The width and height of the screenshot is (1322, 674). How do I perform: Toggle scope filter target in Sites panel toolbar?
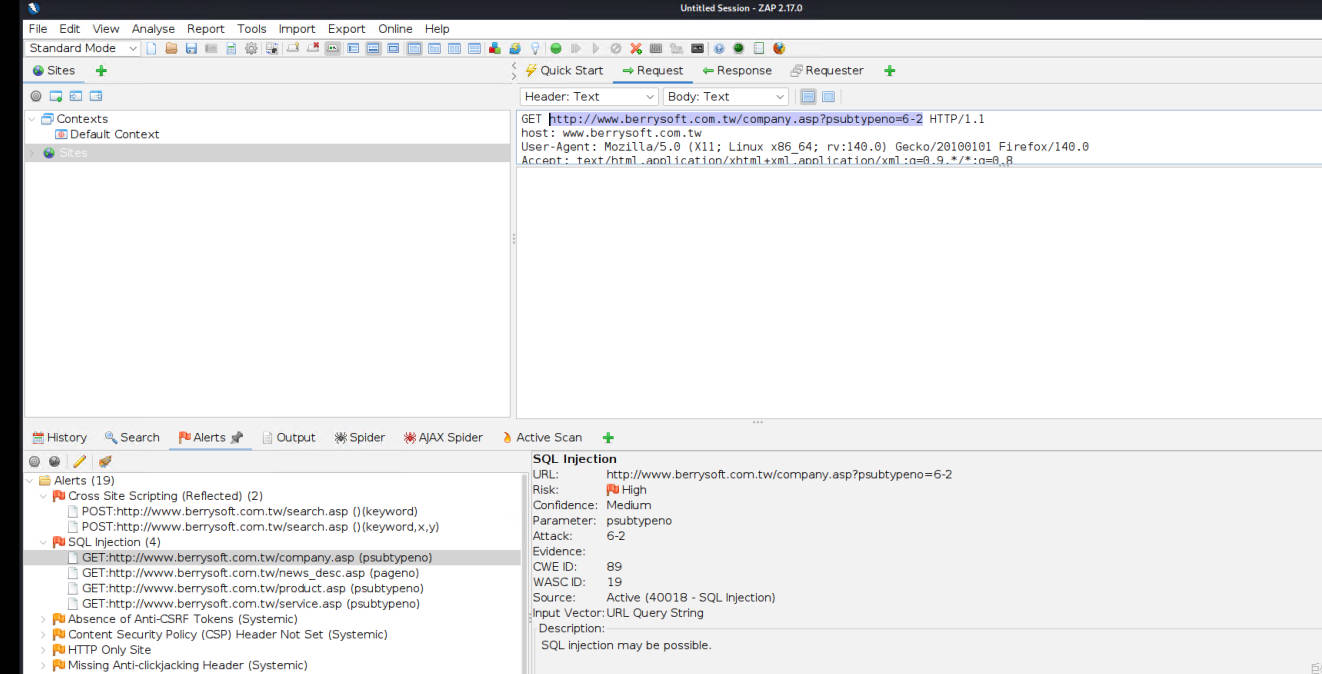tap(36, 96)
